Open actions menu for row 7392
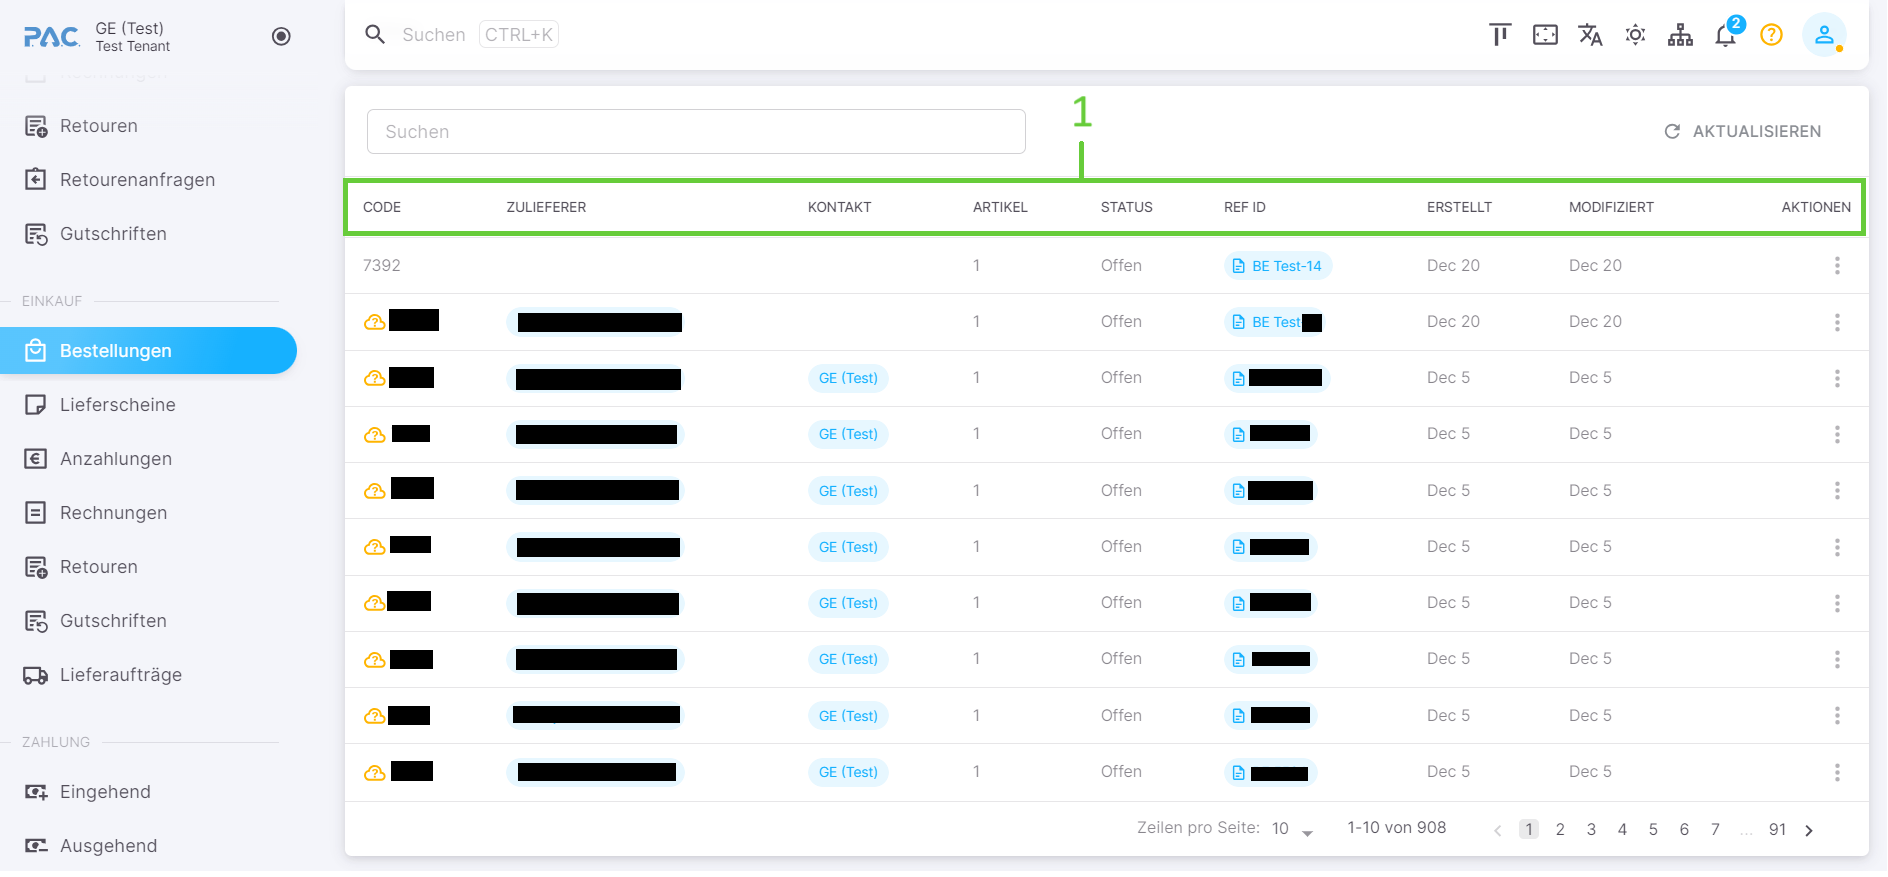The width and height of the screenshot is (1888, 877). coord(1837,265)
